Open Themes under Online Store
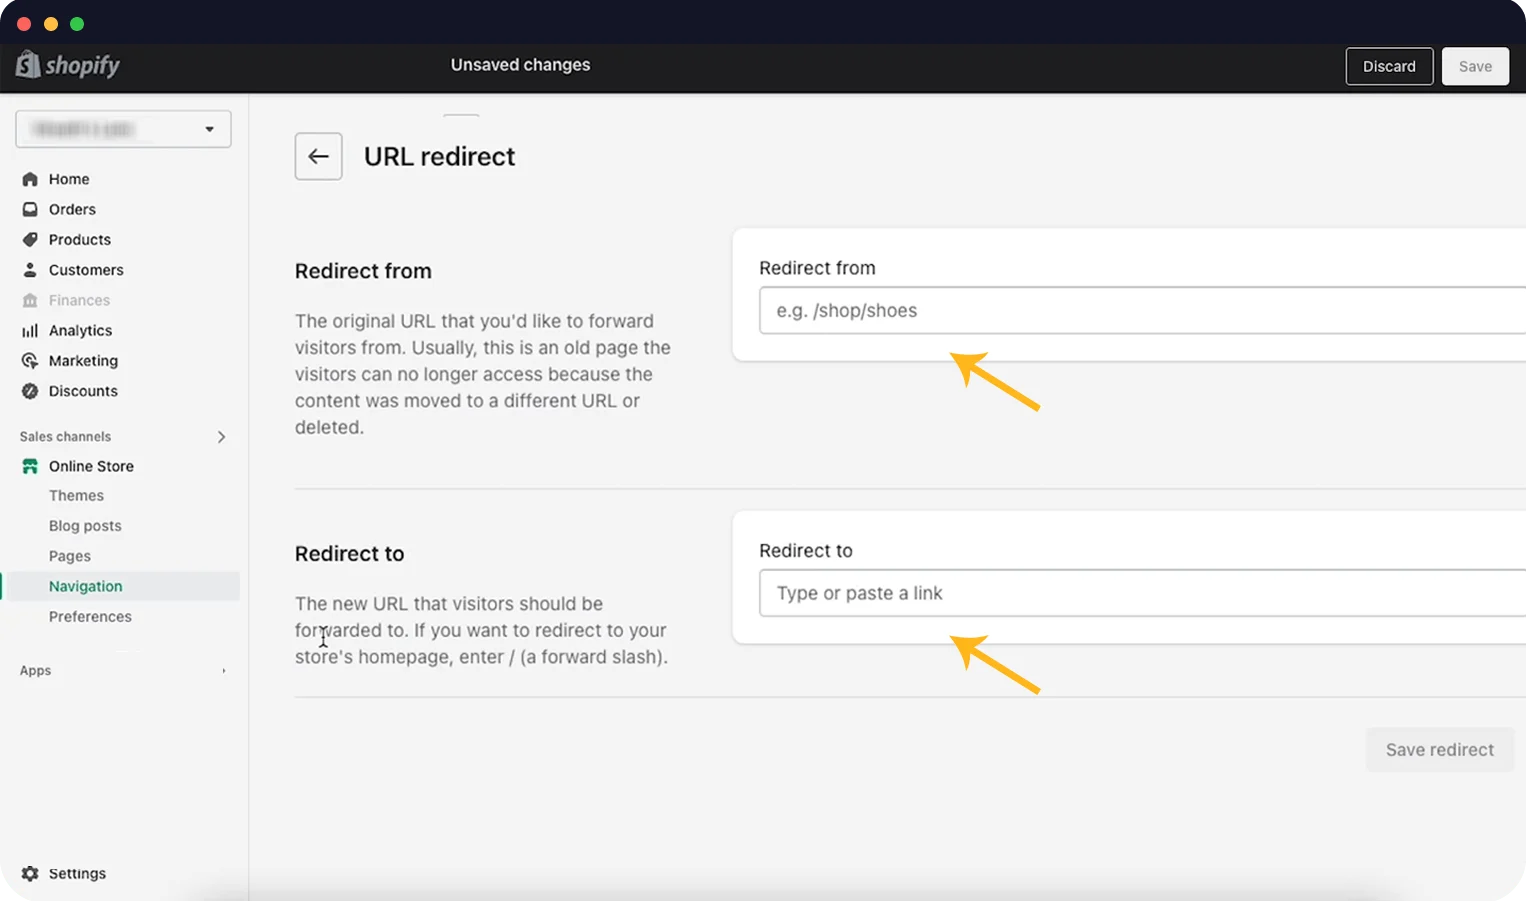The image size is (1526, 901). click(x=76, y=495)
